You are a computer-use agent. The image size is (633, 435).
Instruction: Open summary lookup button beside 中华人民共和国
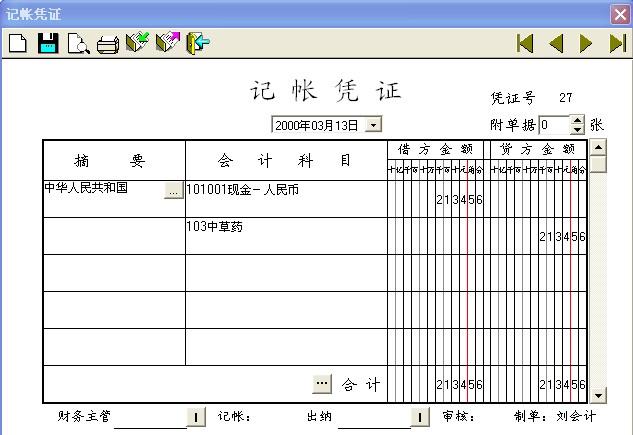click(x=174, y=190)
